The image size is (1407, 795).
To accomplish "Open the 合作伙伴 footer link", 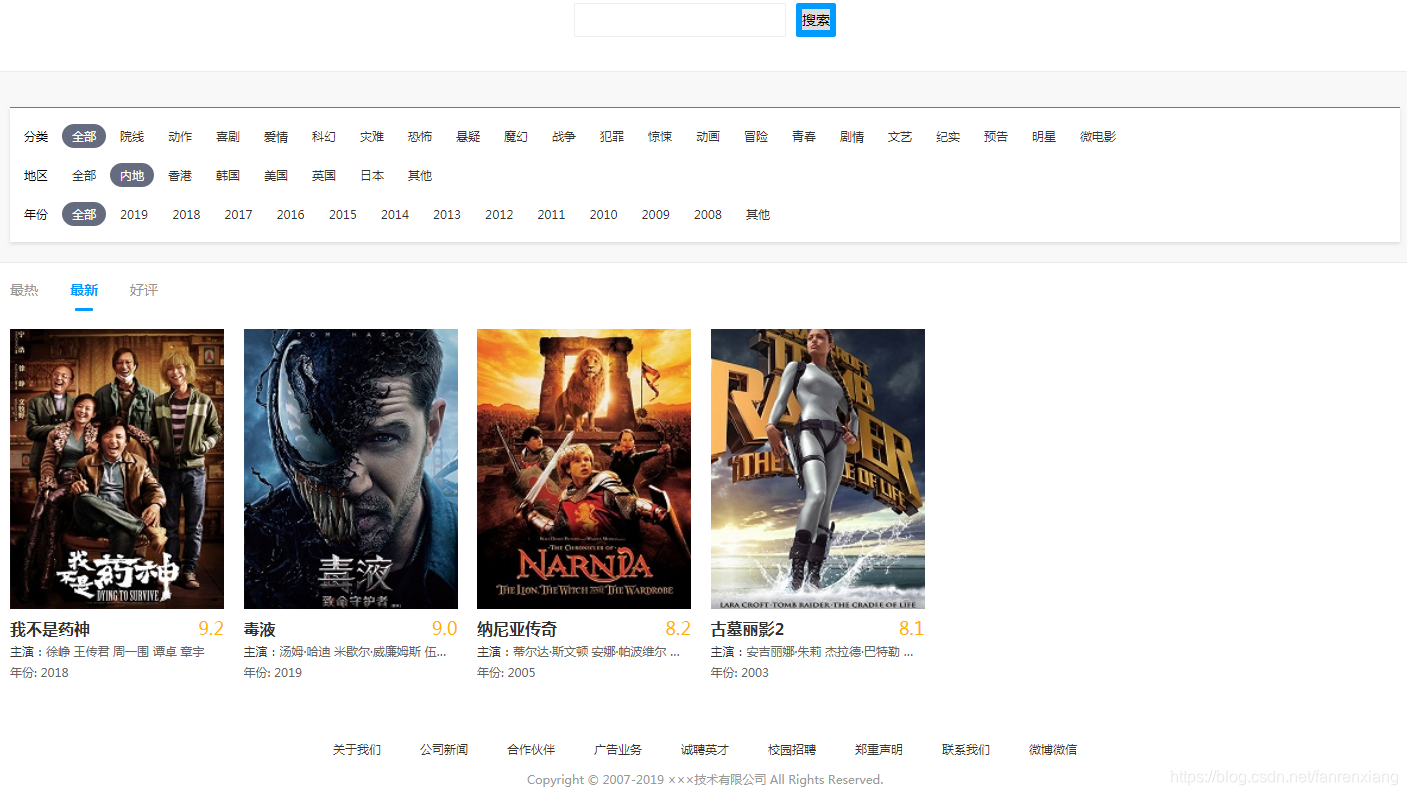I will [x=531, y=749].
